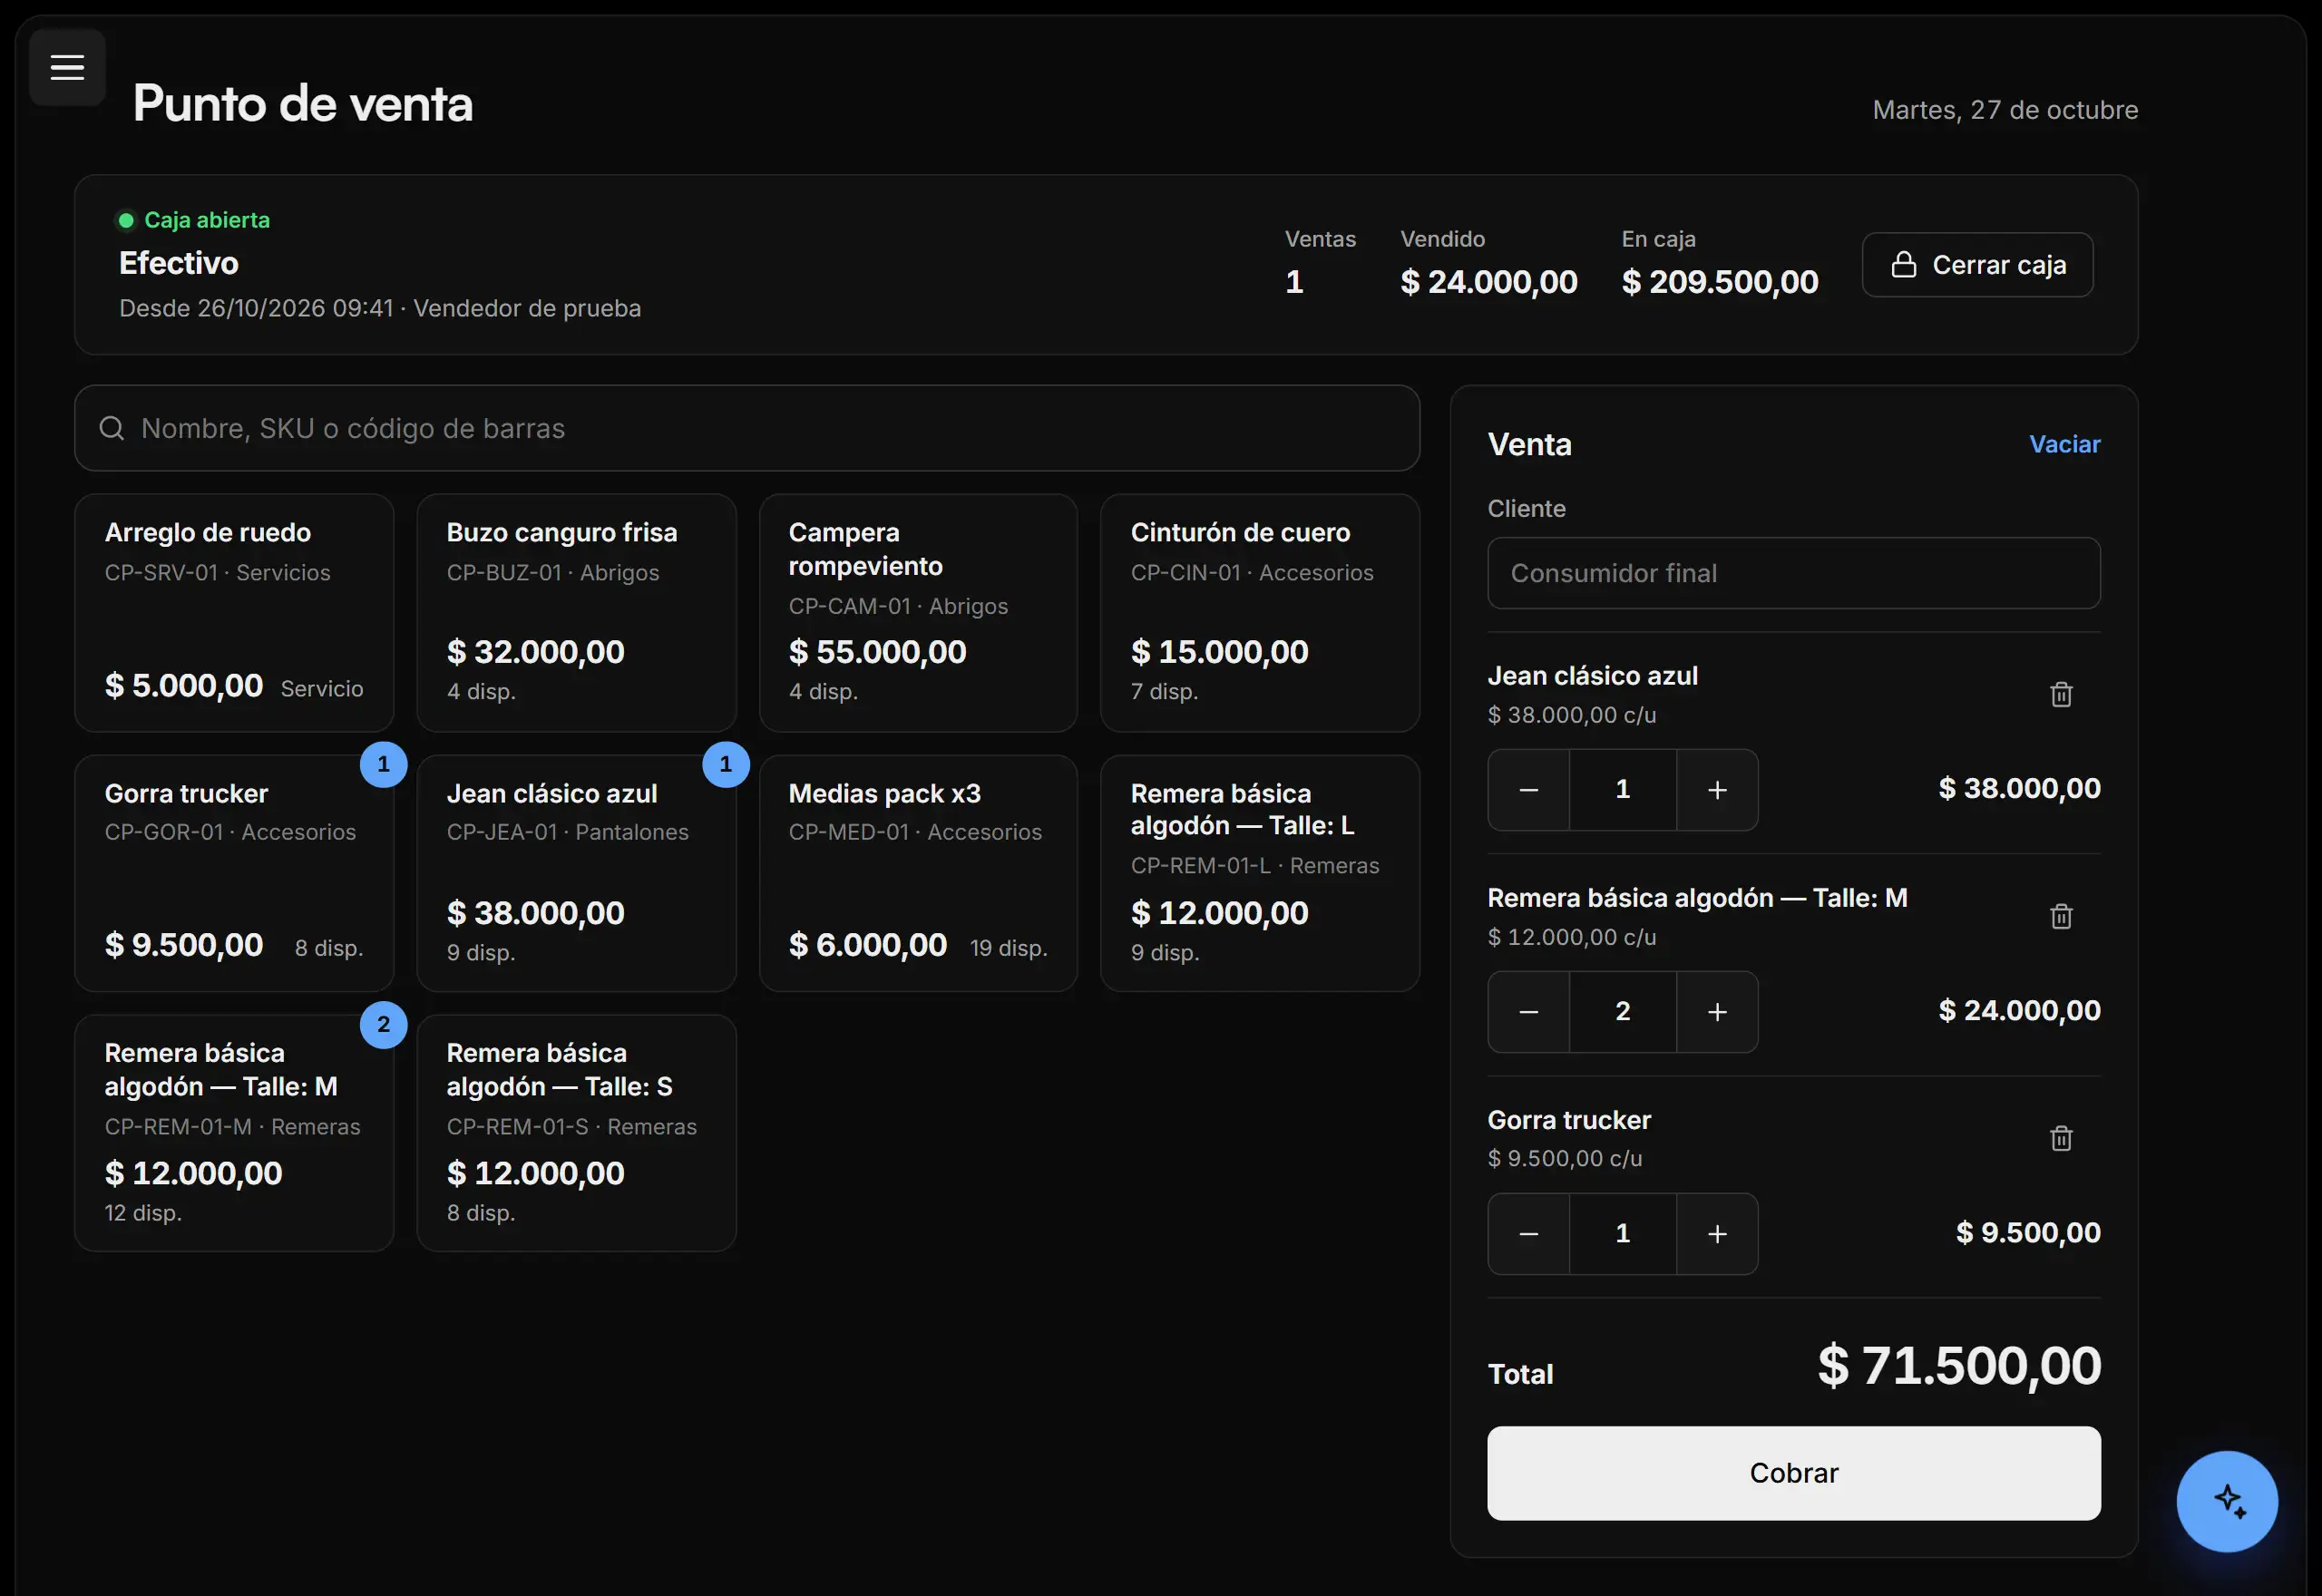Click the Punto de venta heading
This screenshot has width=2322, height=1596.
[x=303, y=103]
